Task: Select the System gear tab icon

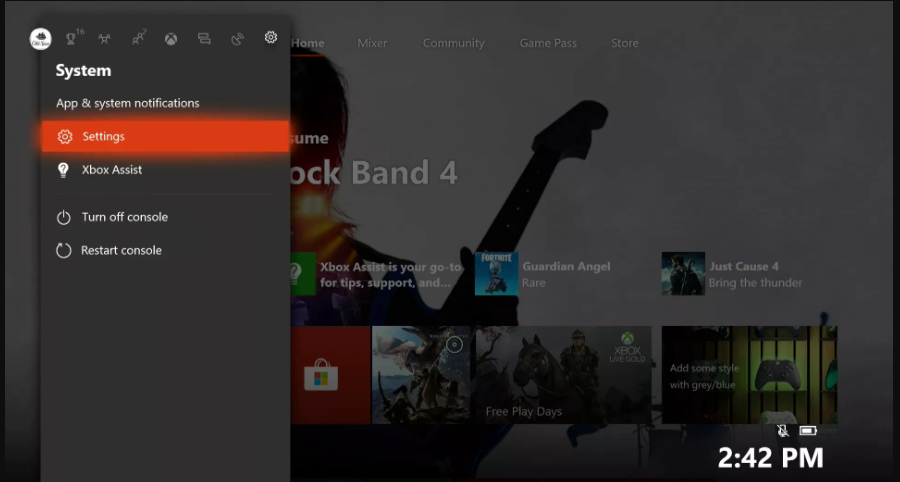Action: (x=271, y=37)
